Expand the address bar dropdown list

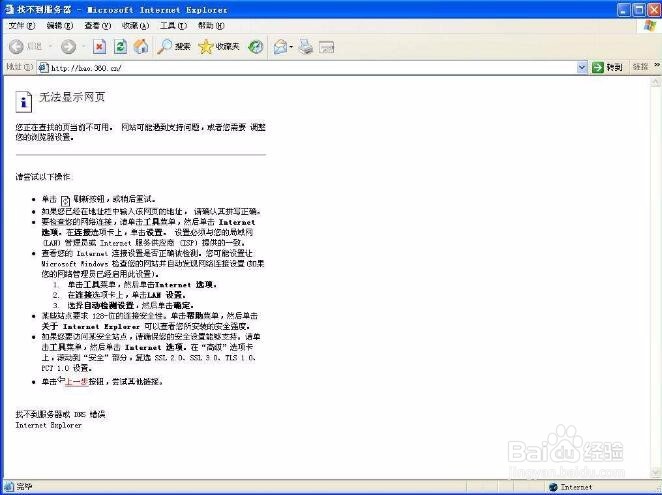point(582,68)
